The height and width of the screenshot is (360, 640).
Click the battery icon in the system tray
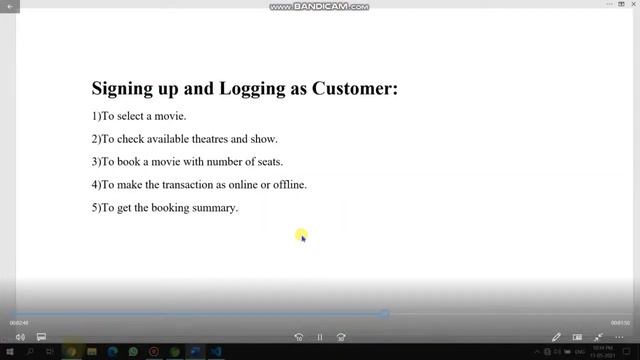[567, 352]
